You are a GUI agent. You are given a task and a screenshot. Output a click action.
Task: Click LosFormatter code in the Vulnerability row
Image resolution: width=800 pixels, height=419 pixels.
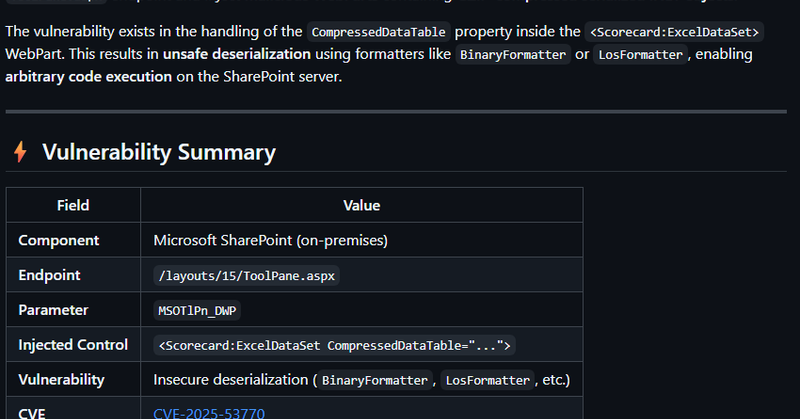487,380
